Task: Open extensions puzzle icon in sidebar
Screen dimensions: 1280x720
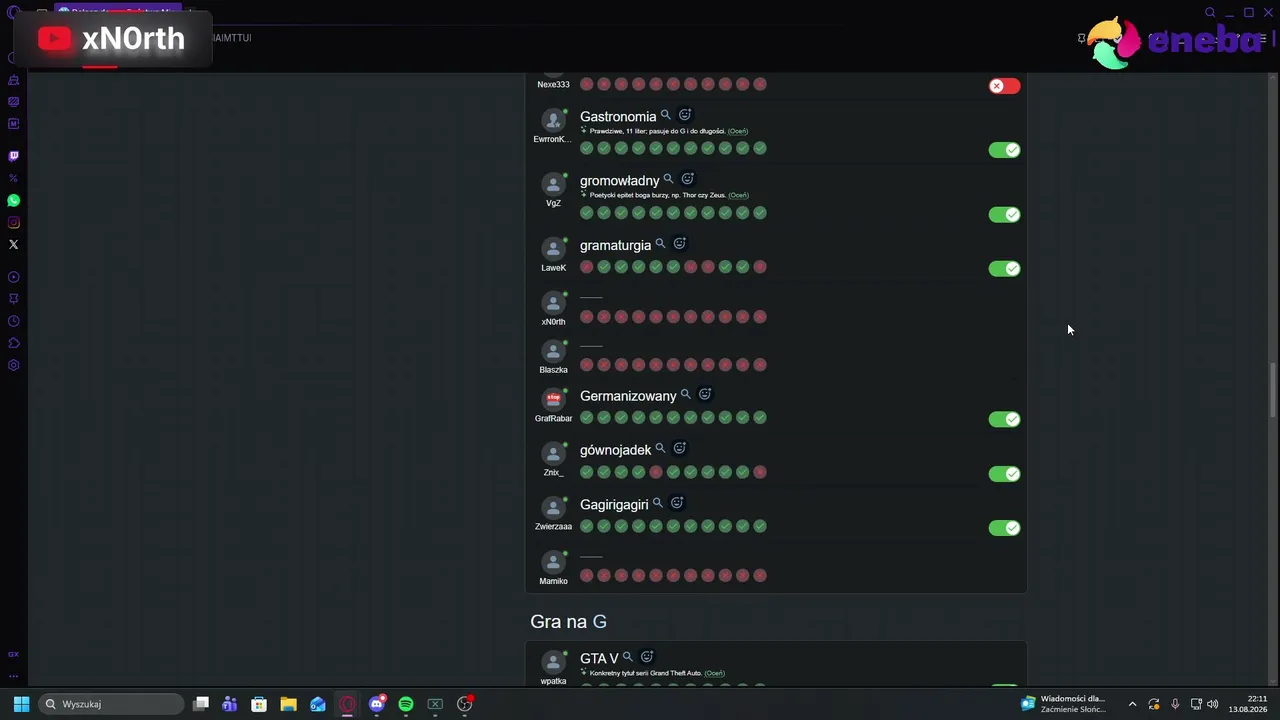Action: click(x=14, y=343)
